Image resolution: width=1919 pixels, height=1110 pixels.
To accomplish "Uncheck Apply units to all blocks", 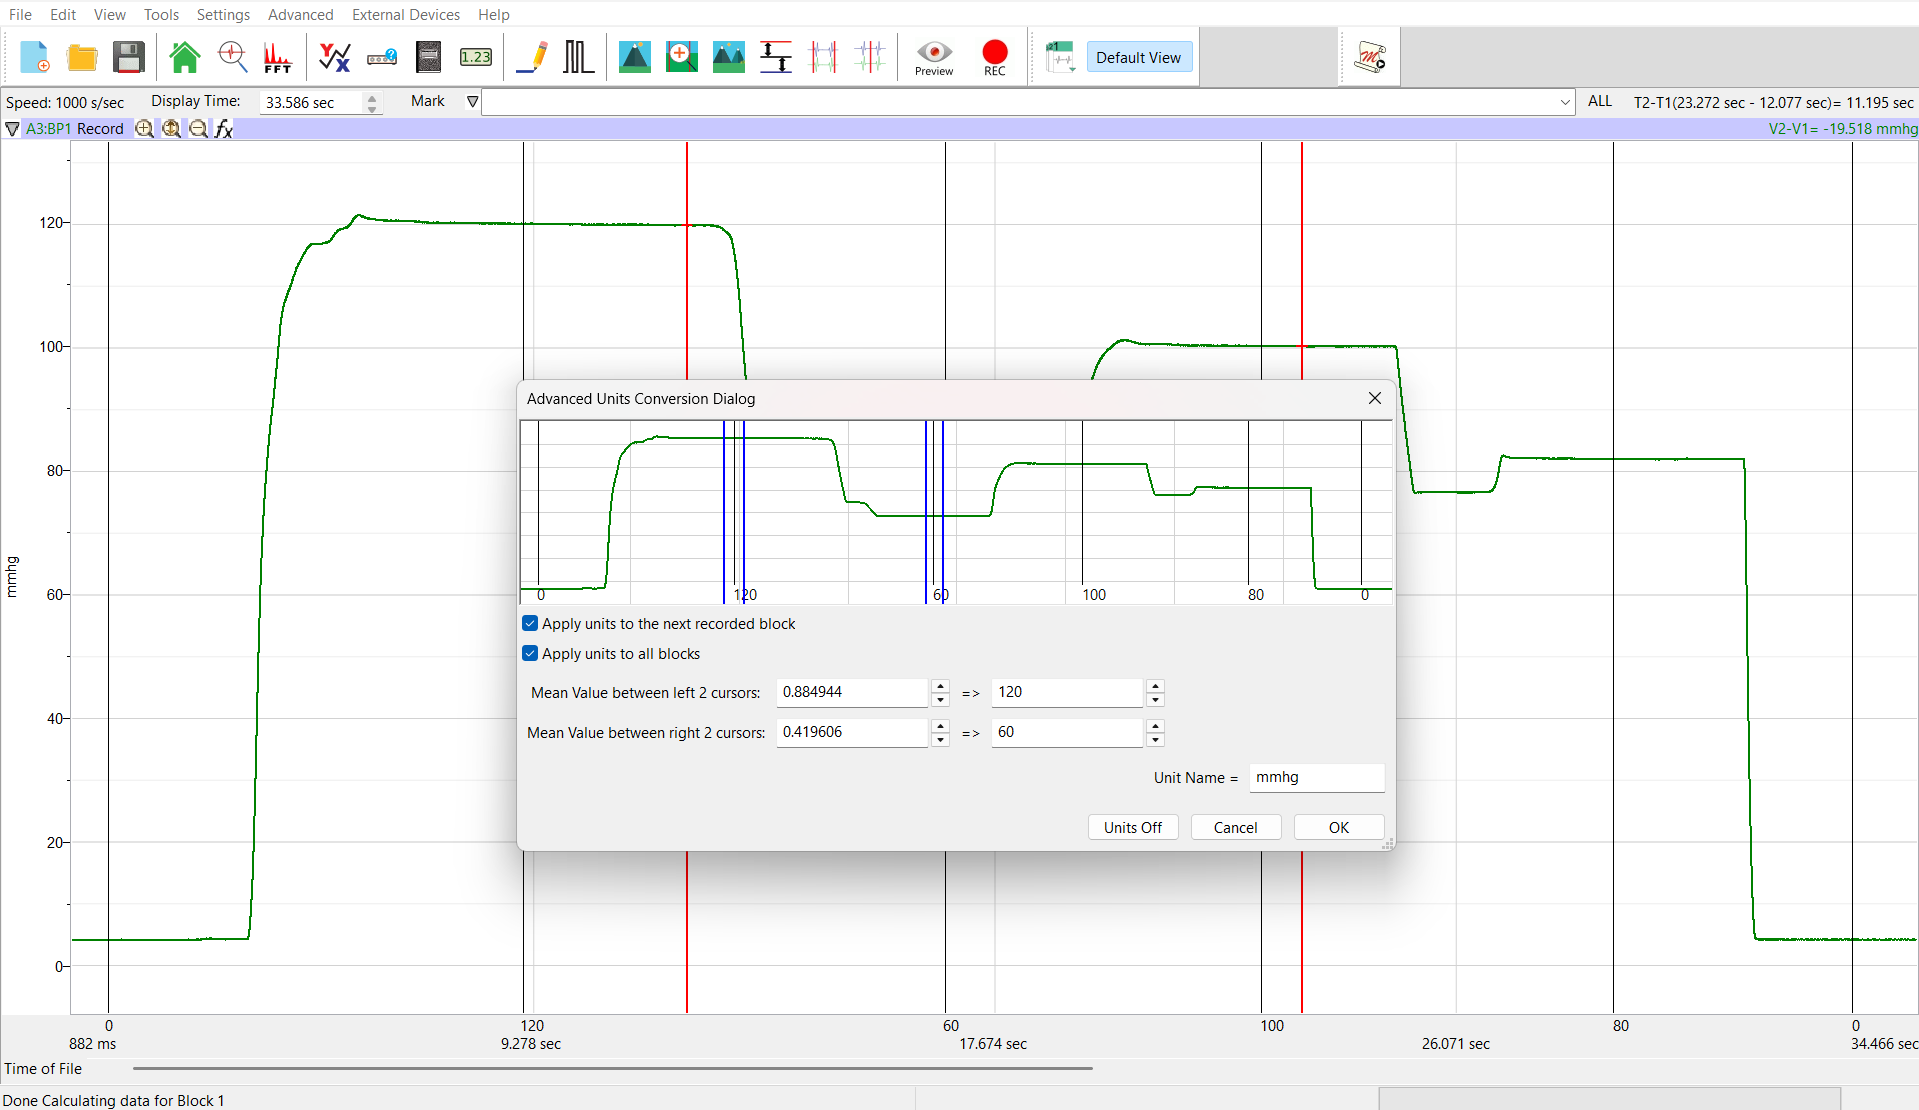I will 530,653.
